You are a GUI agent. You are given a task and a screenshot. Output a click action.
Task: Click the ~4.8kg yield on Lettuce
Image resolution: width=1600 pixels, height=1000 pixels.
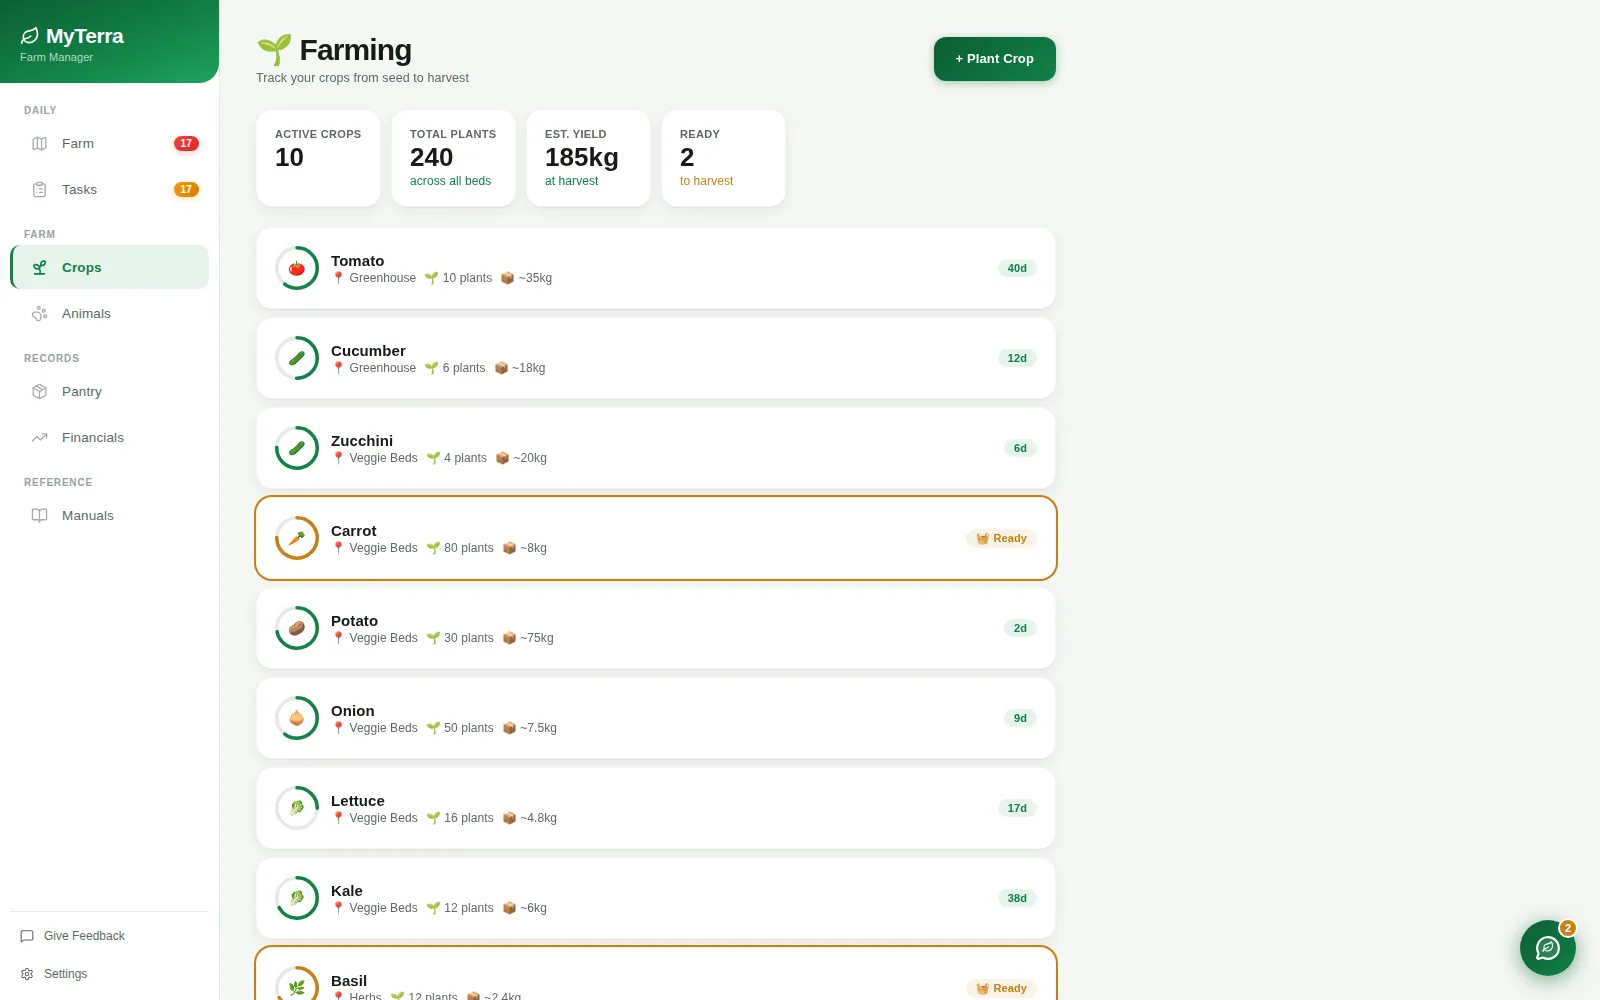530,818
